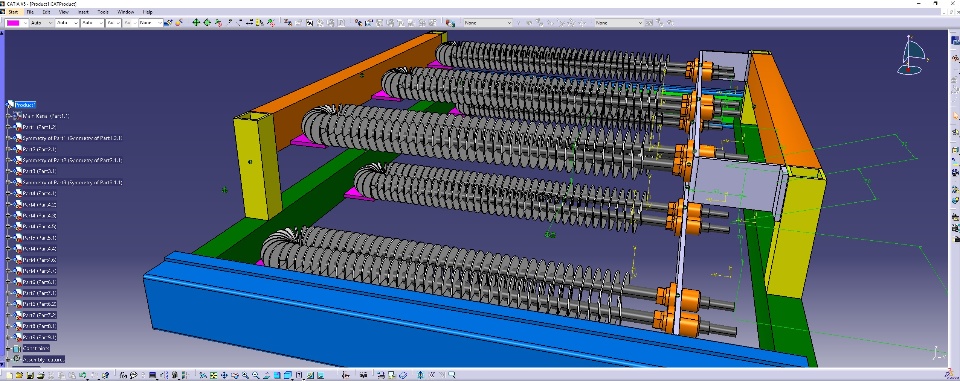Select the Rotate view icon
The height and width of the screenshot is (381, 960).
click(x=234, y=375)
